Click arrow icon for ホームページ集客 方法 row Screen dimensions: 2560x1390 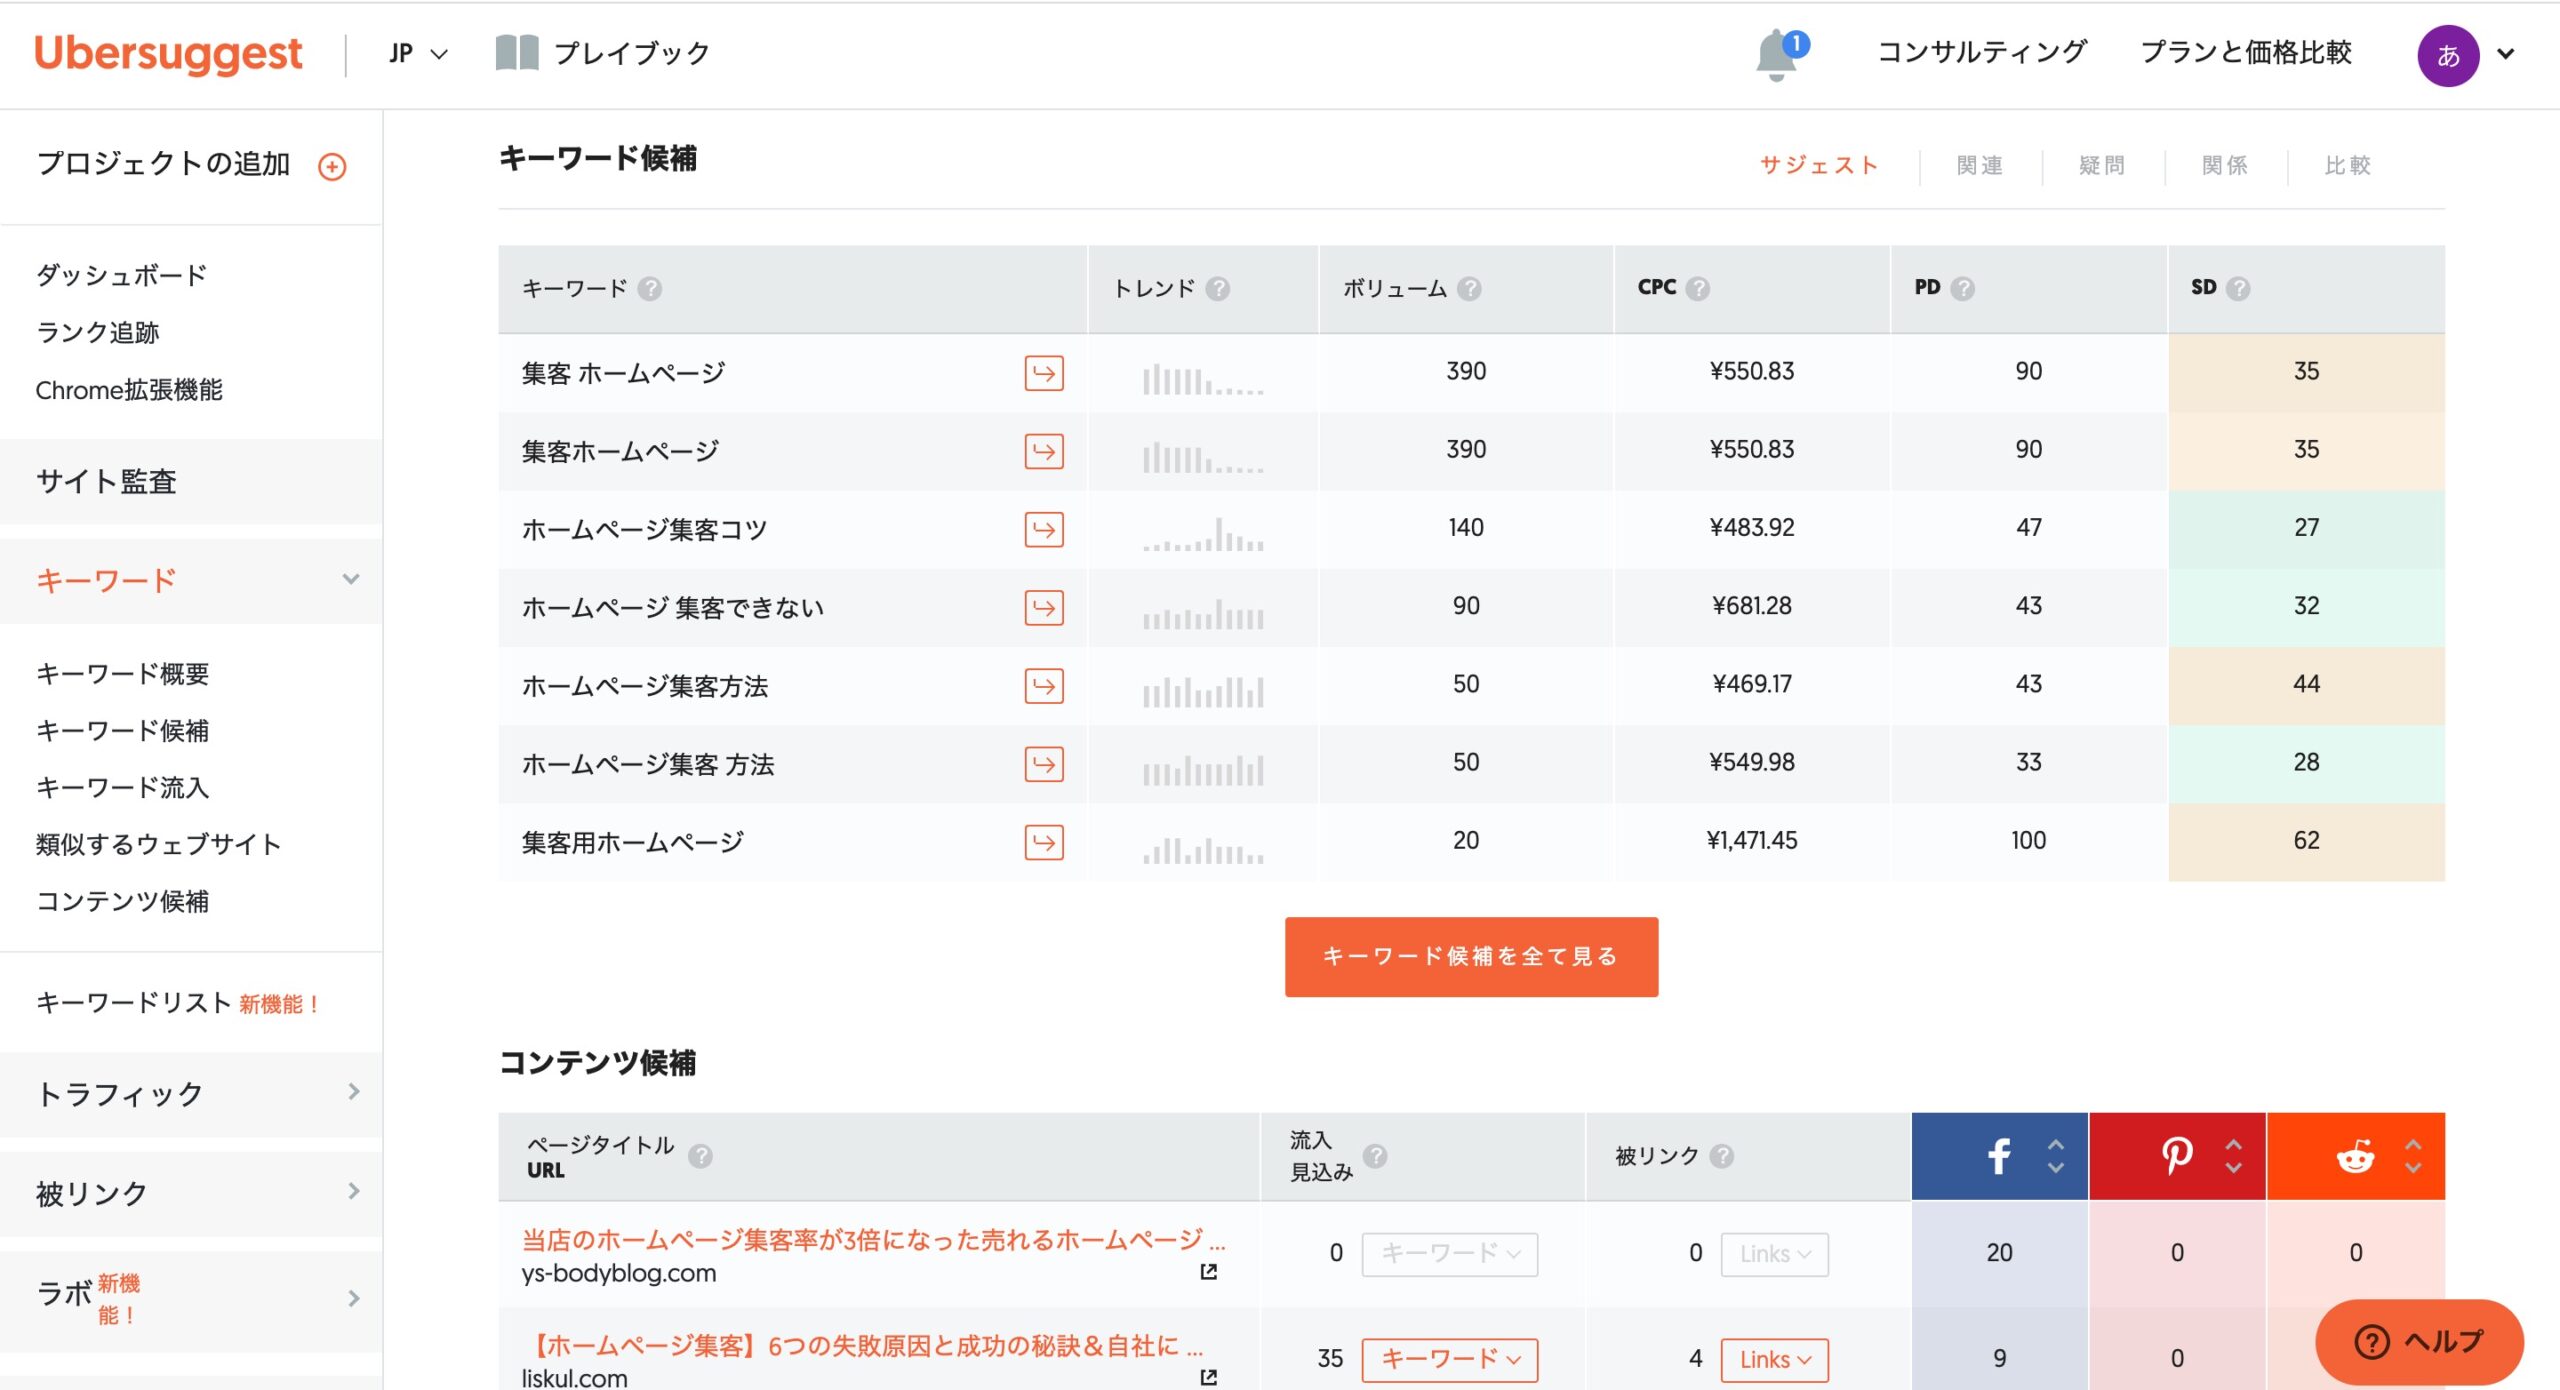point(1044,764)
